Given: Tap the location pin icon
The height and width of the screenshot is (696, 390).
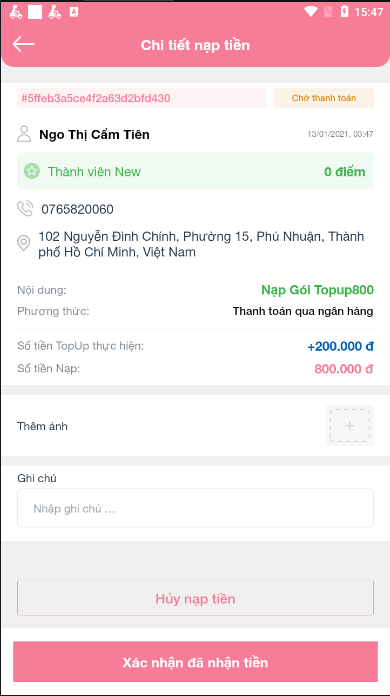Looking at the screenshot, I should point(24,244).
